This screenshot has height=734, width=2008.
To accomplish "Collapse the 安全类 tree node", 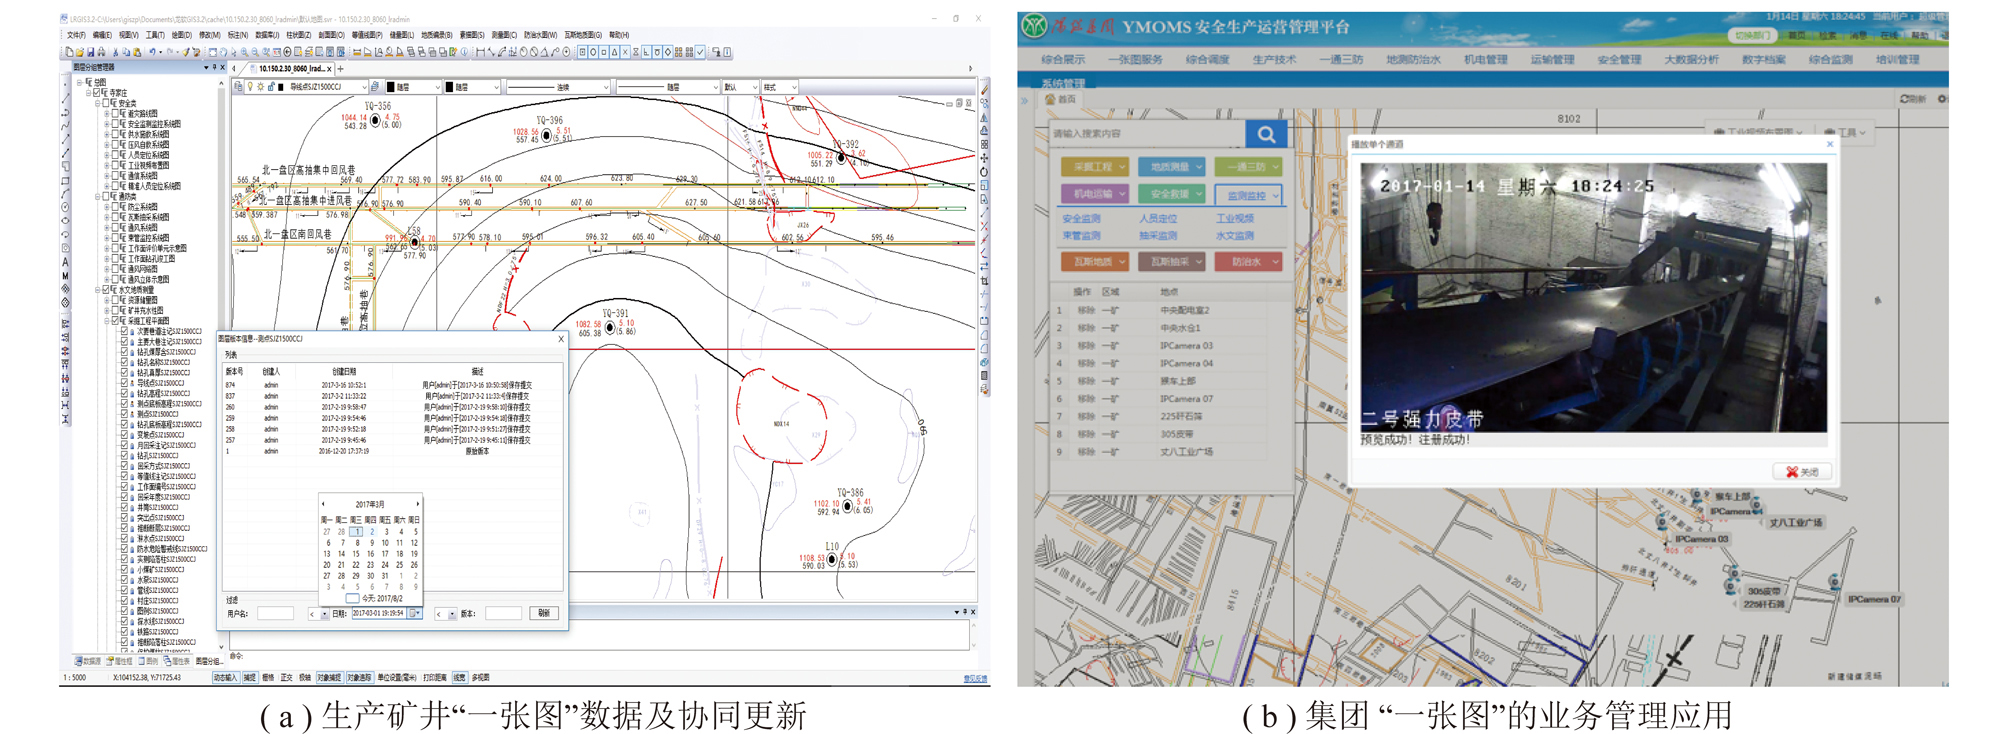I will [97, 103].
